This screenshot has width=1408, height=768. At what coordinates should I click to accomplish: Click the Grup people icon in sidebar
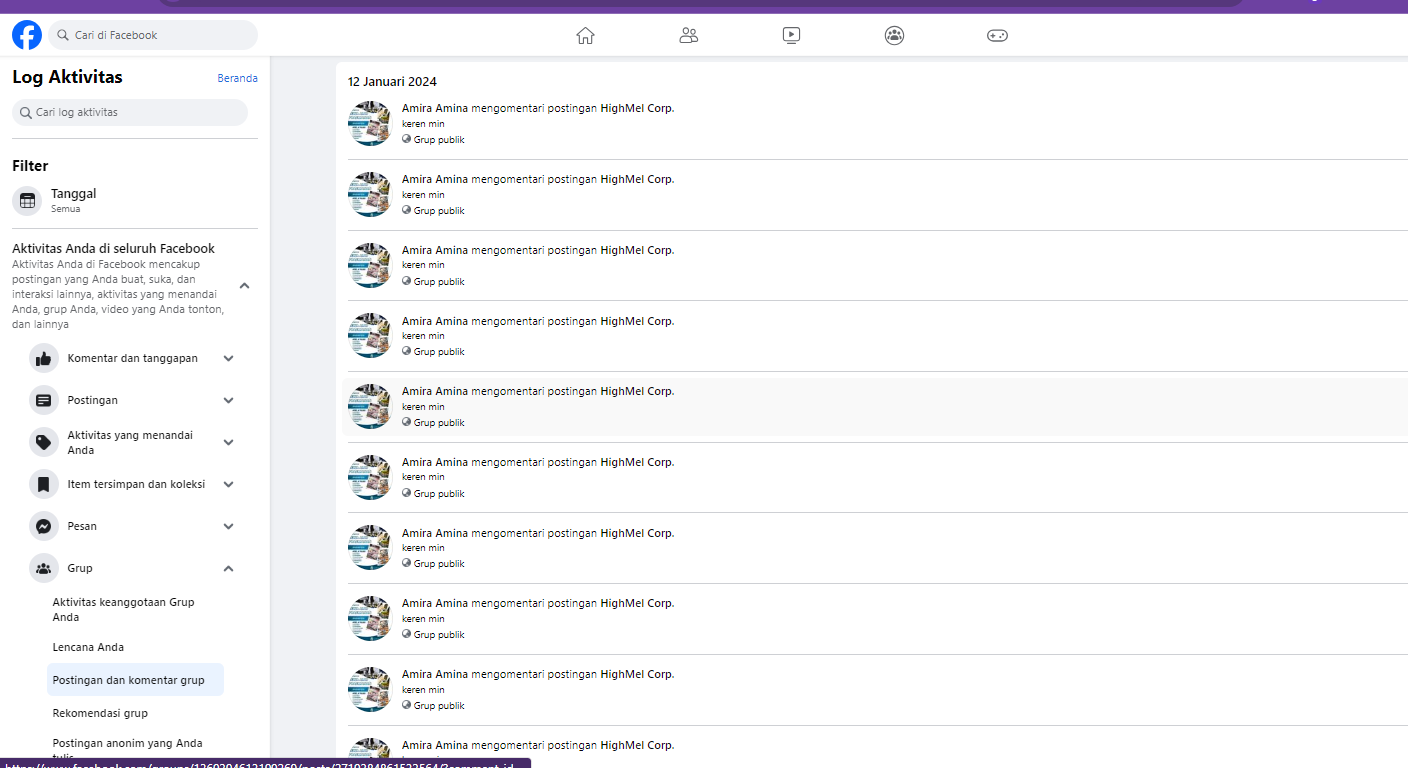[44, 568]
